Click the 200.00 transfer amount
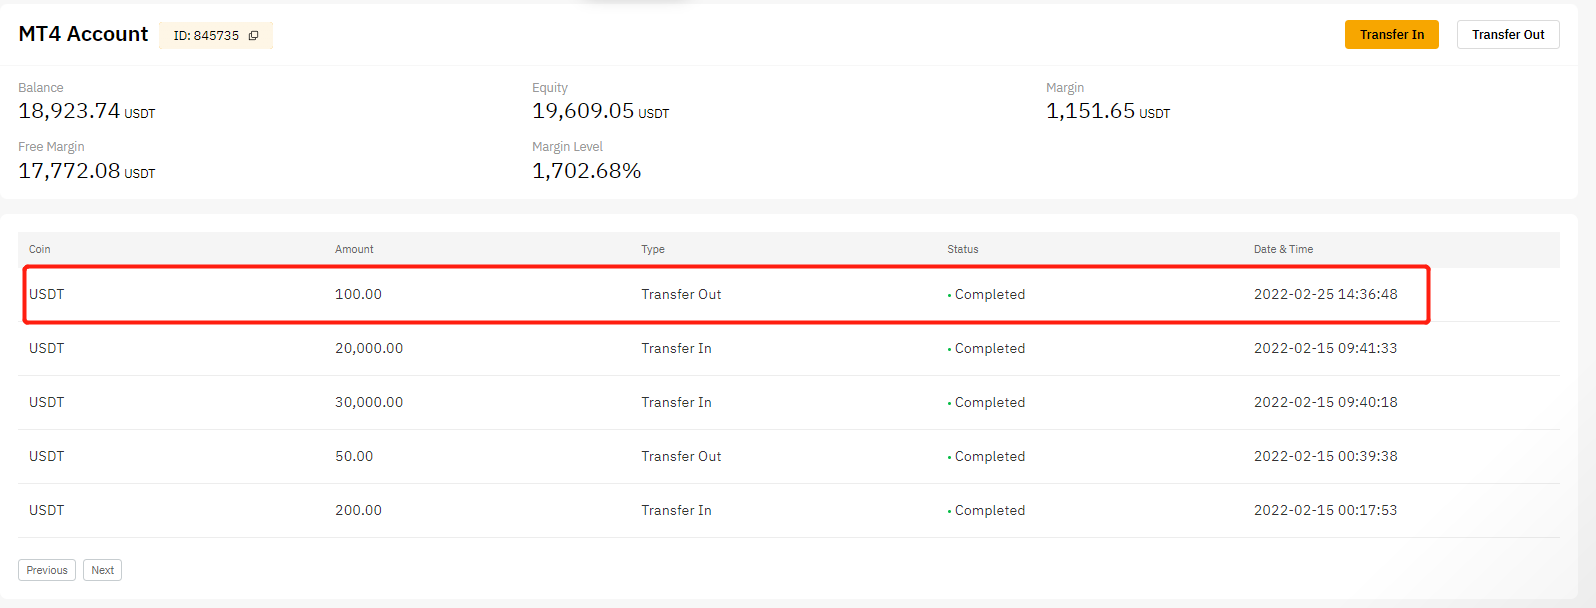Viewport: 1596px width, 608px height. (x=358, y=510)
